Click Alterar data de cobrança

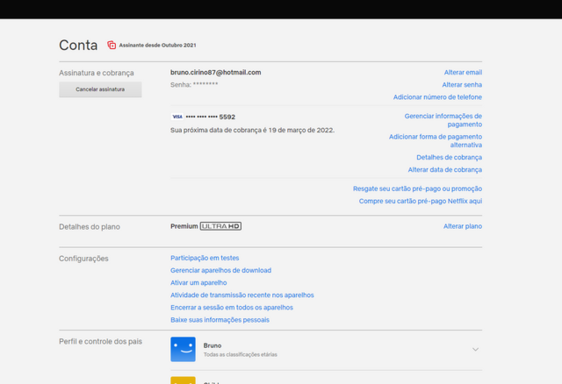(445, 170)
